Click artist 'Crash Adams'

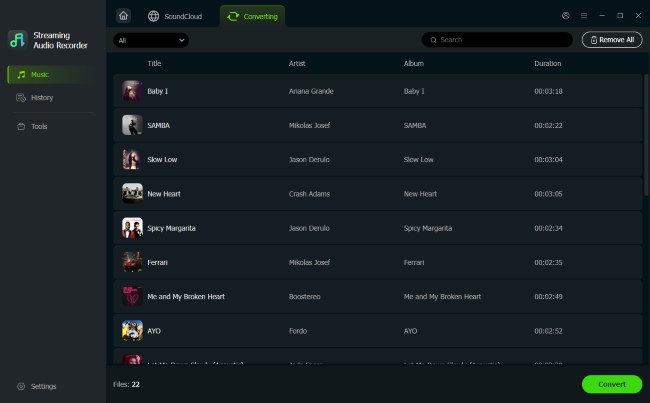pyautogui.click(x=309, y=194)
